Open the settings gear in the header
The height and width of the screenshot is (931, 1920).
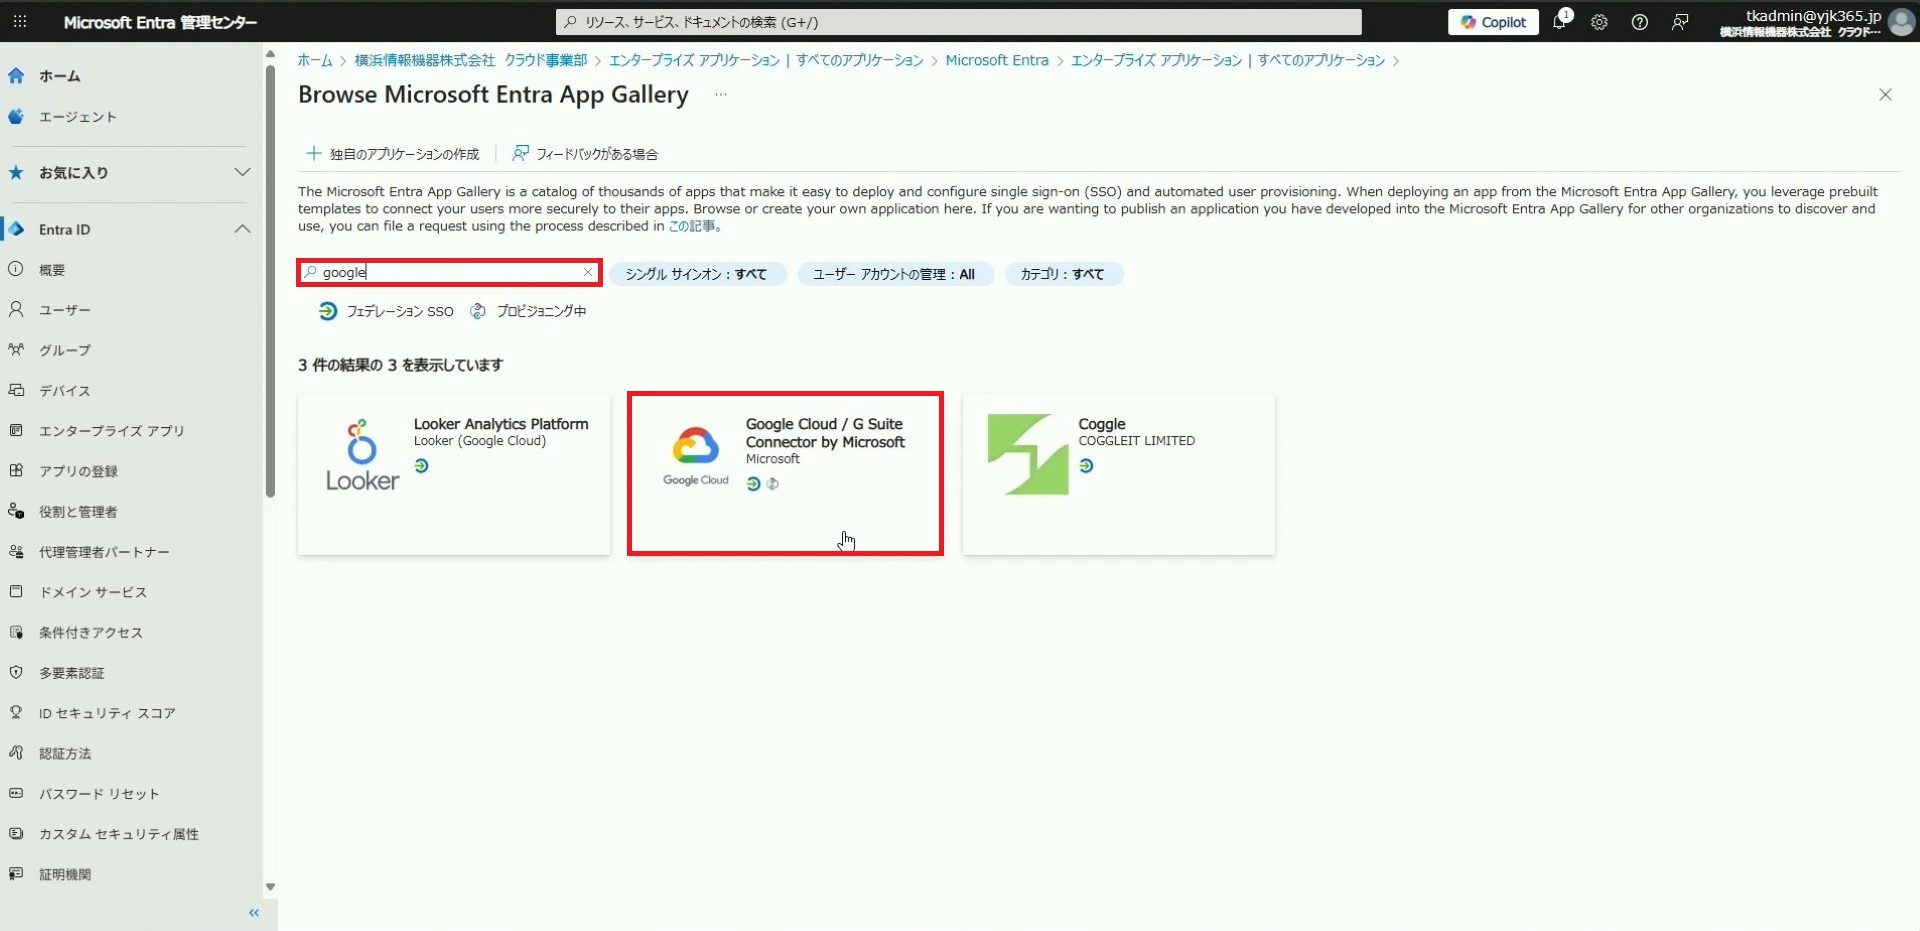click(x=1599, y=22)
